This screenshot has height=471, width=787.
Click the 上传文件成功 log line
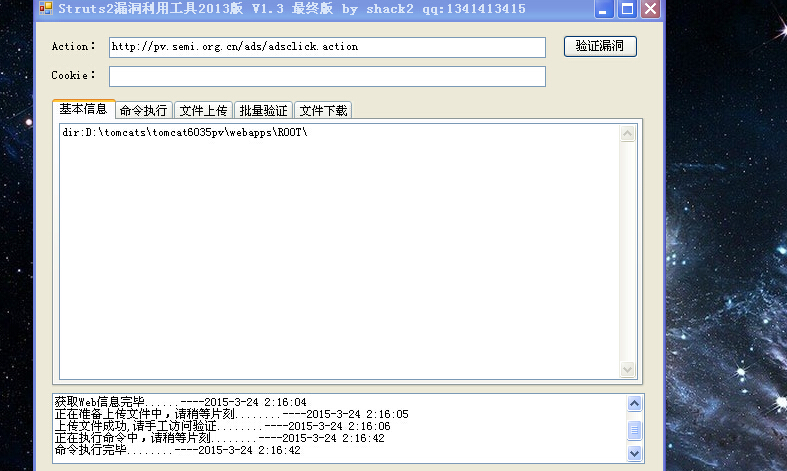[222, 426]
